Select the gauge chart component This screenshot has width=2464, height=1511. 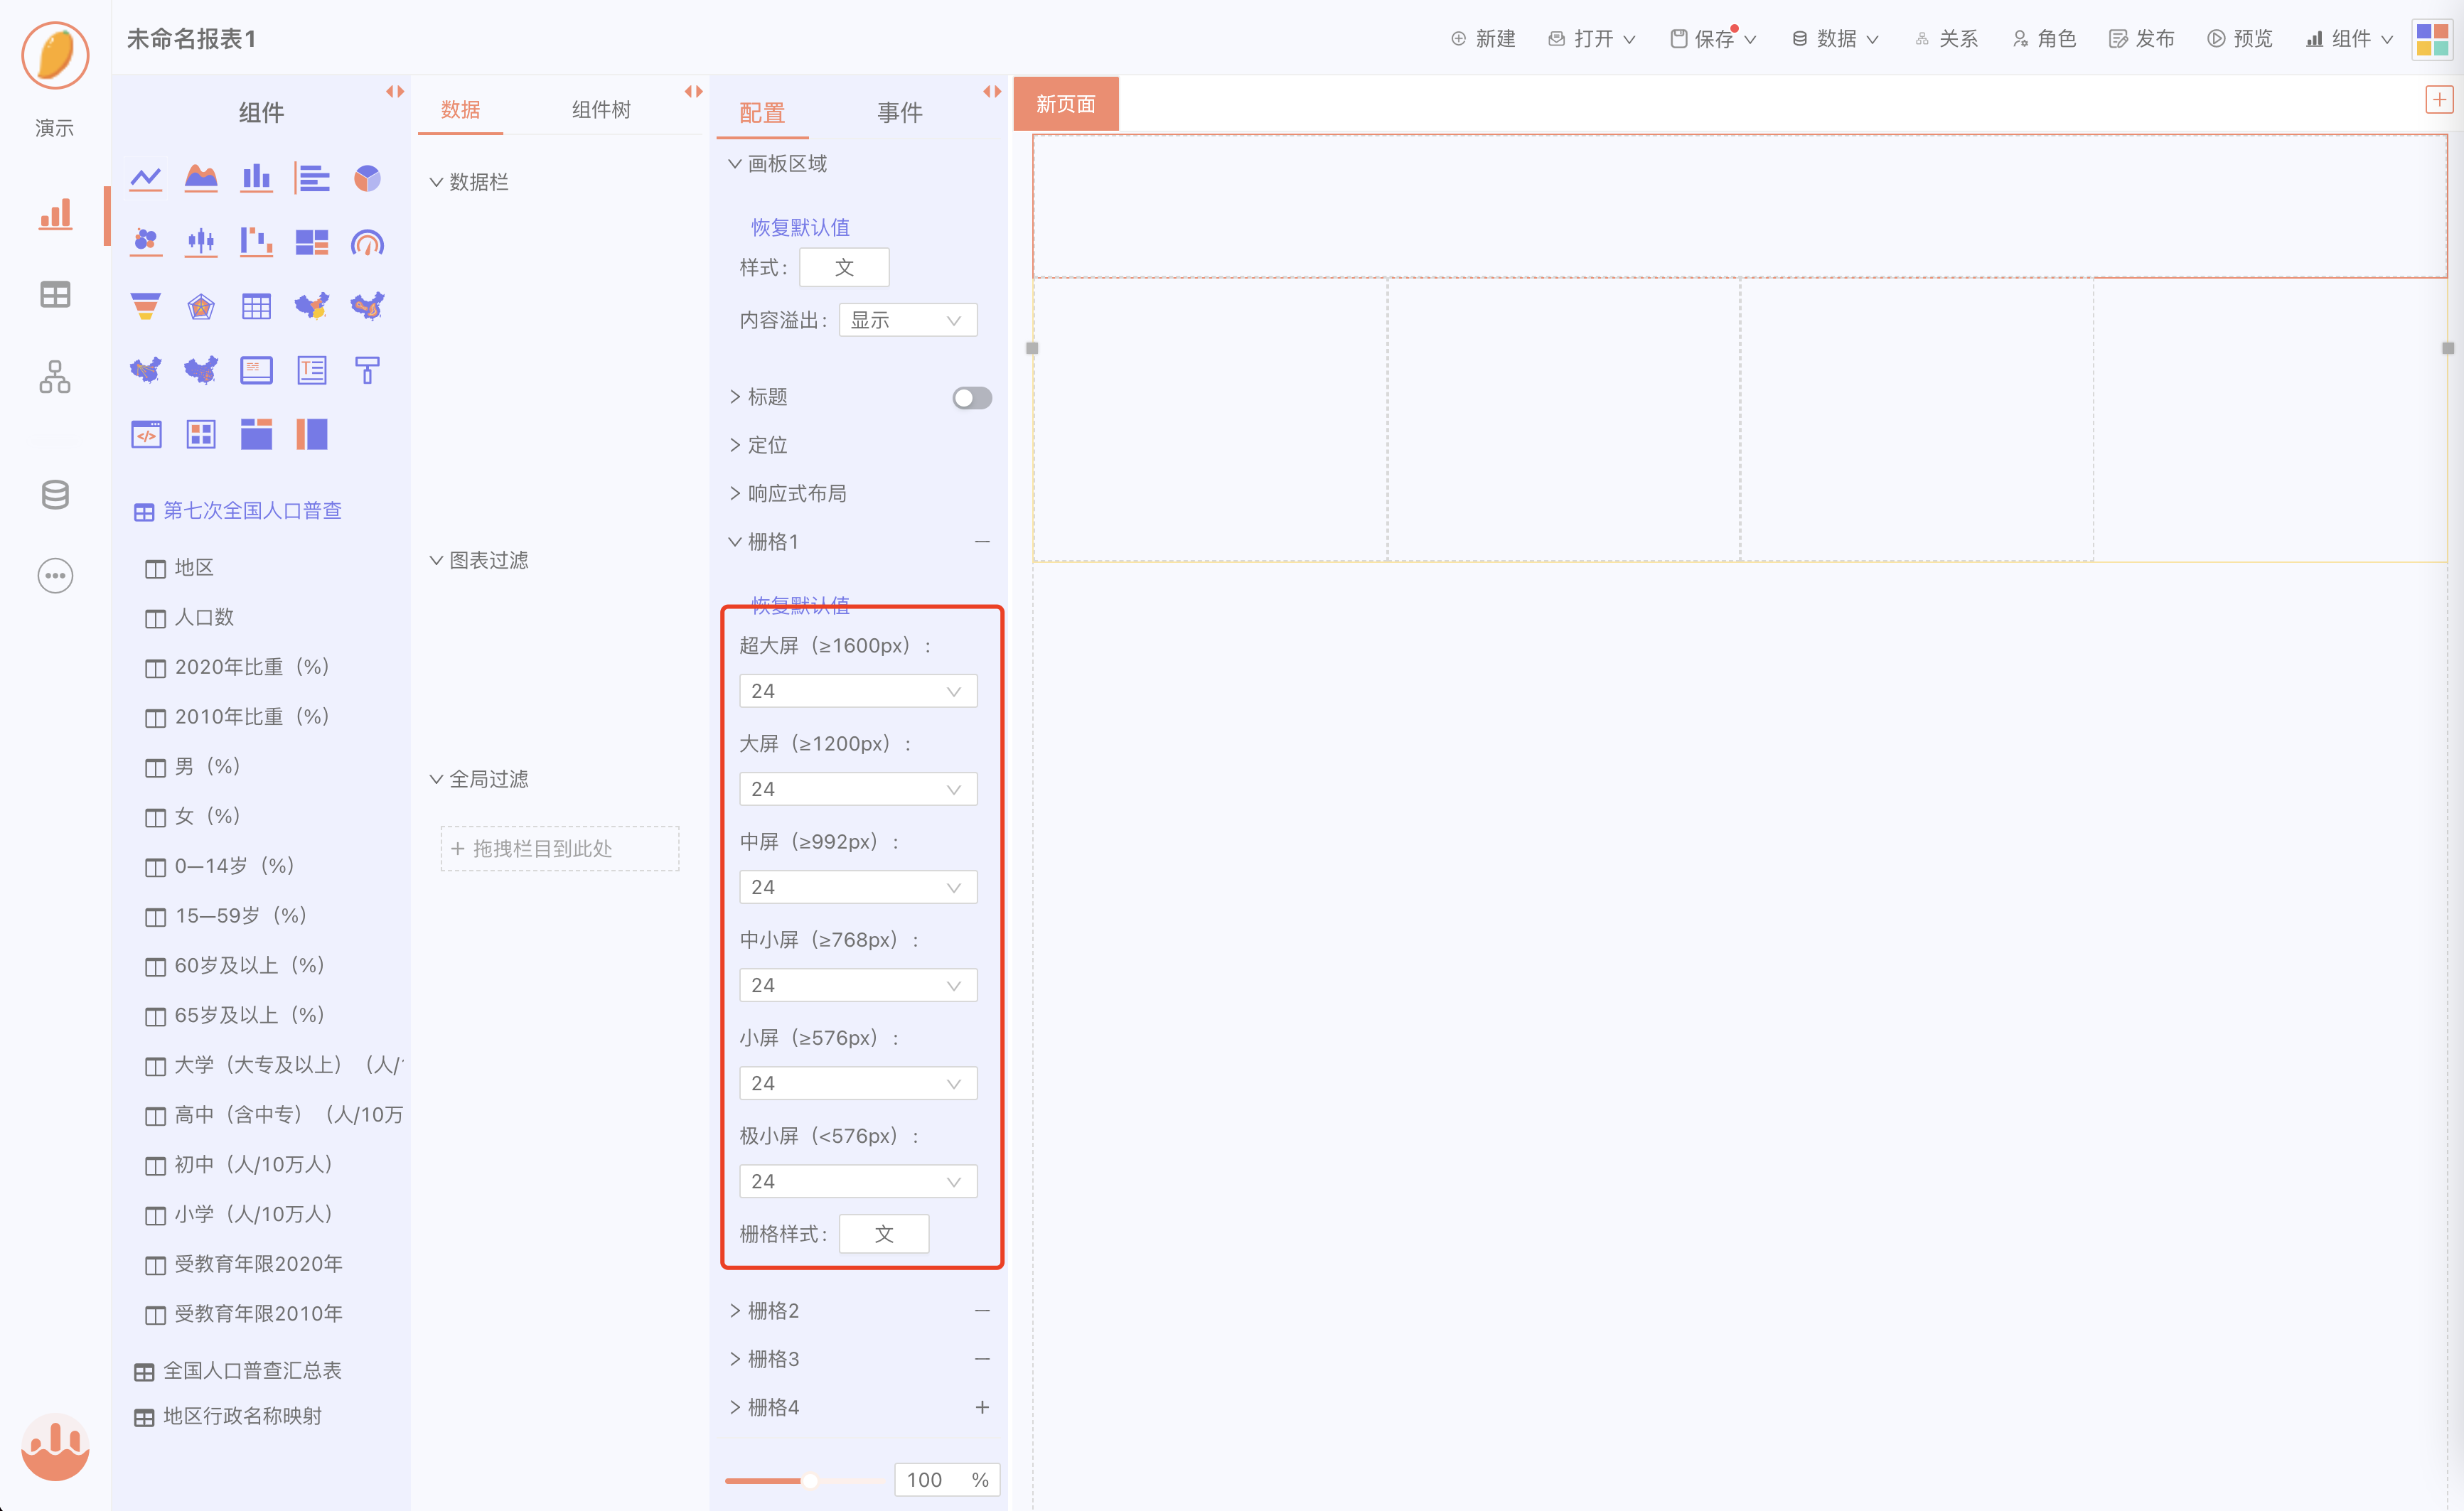click(x=367, y=242)
